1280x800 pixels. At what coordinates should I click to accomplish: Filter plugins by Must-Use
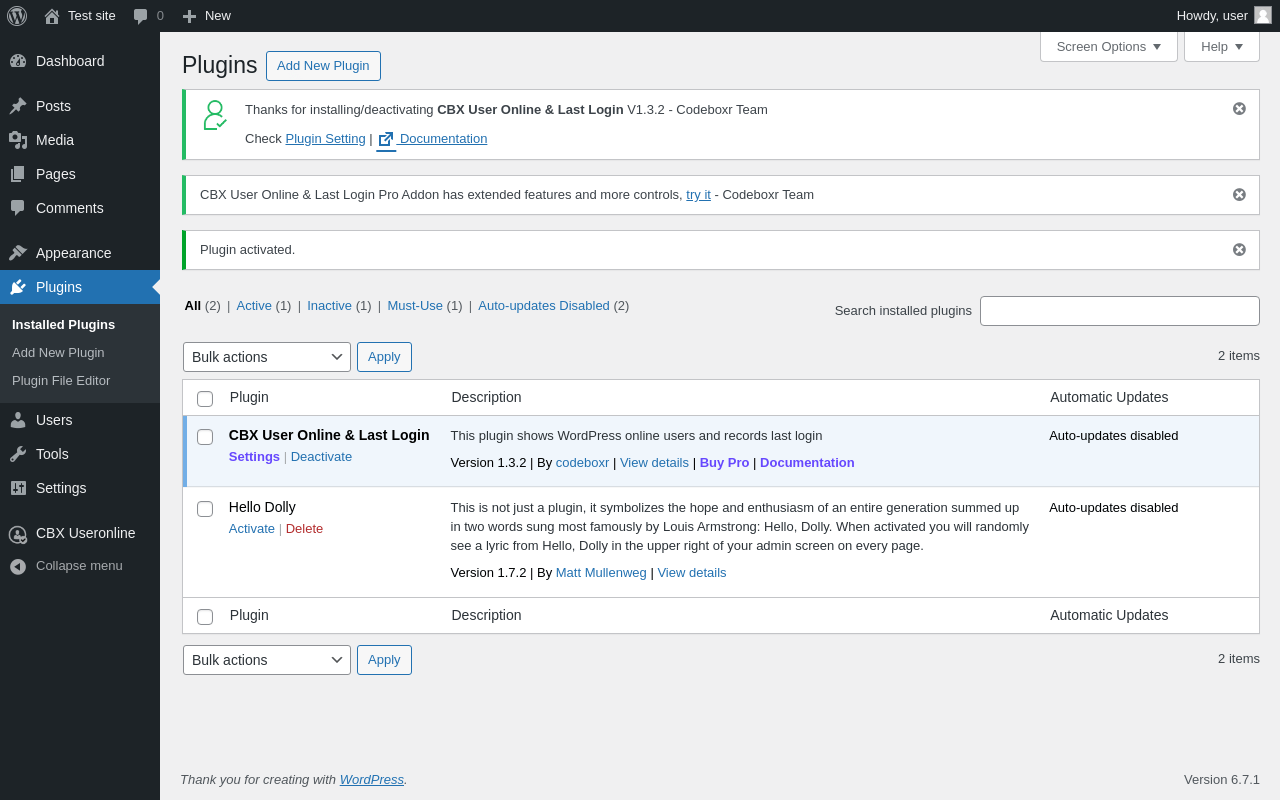pyautogui.click(x=415, y=306)
